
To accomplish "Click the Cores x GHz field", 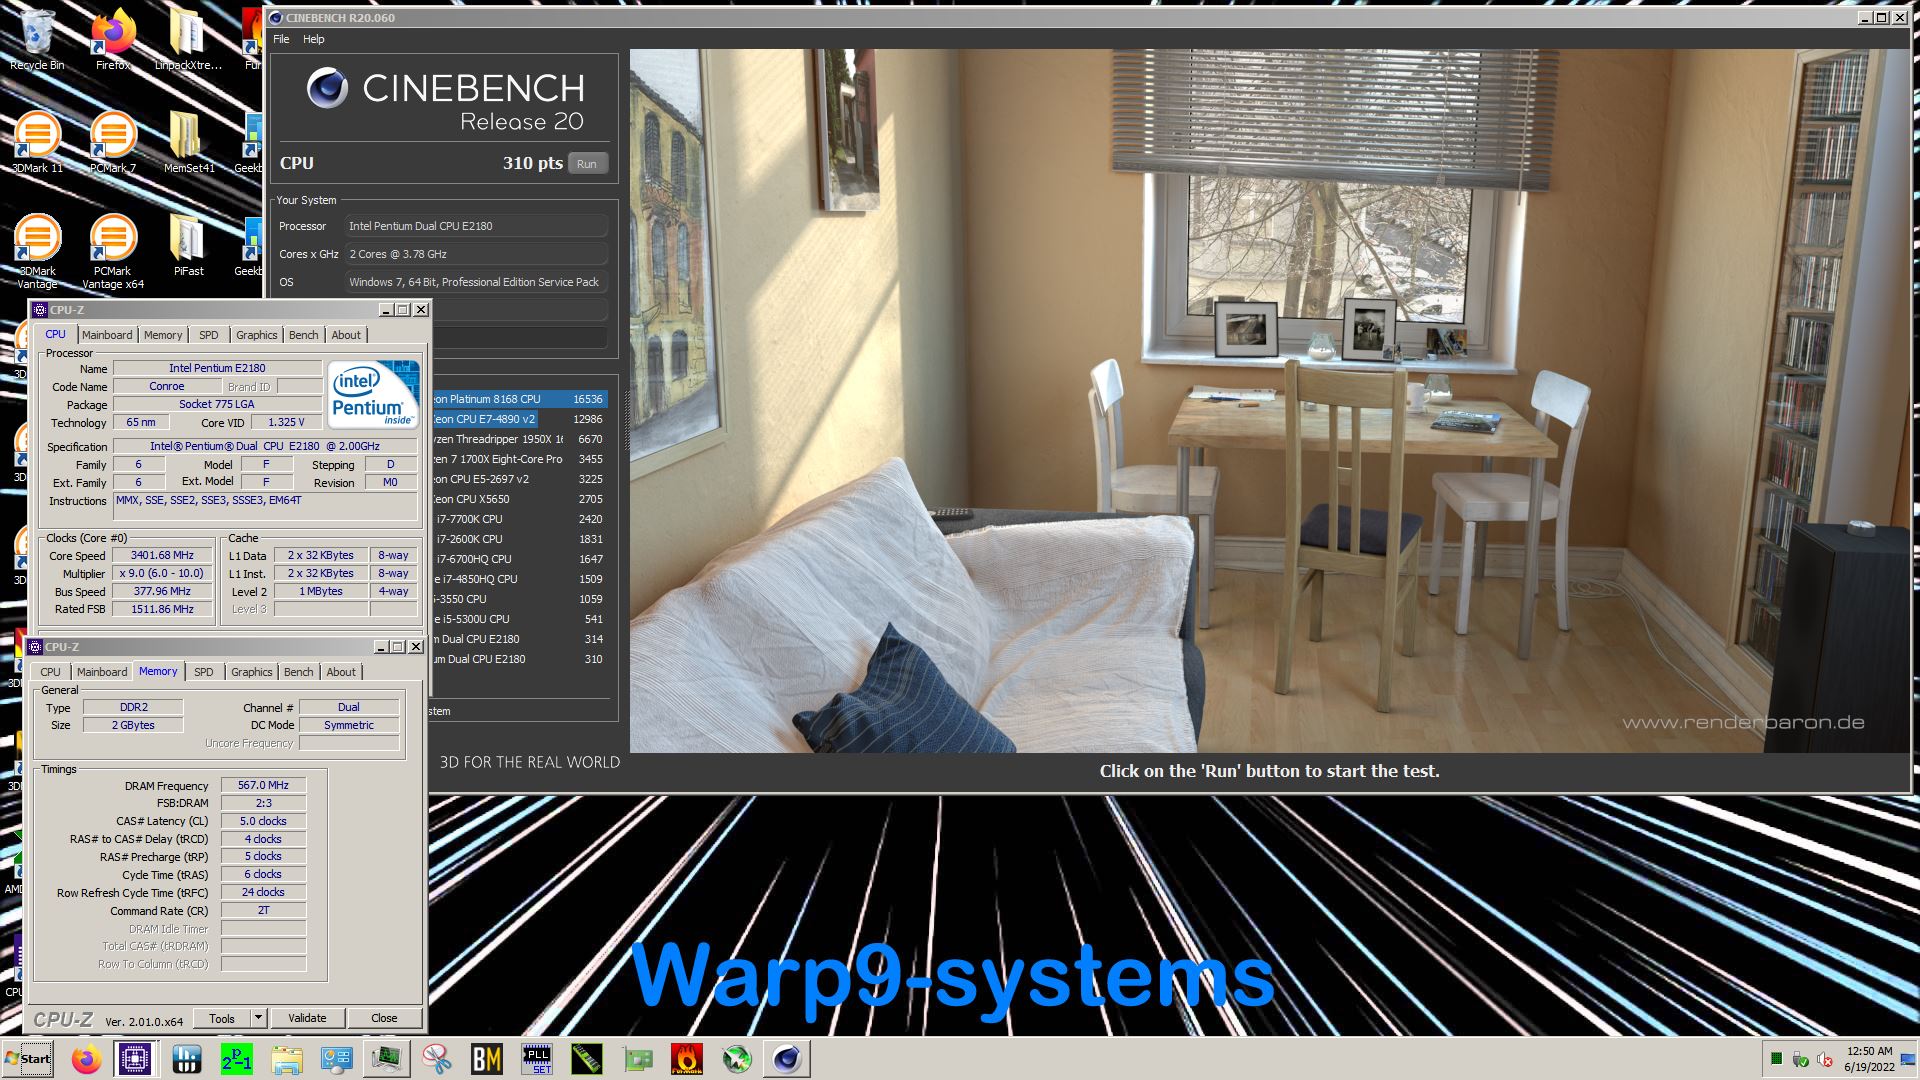I will [x=476, y=254].
